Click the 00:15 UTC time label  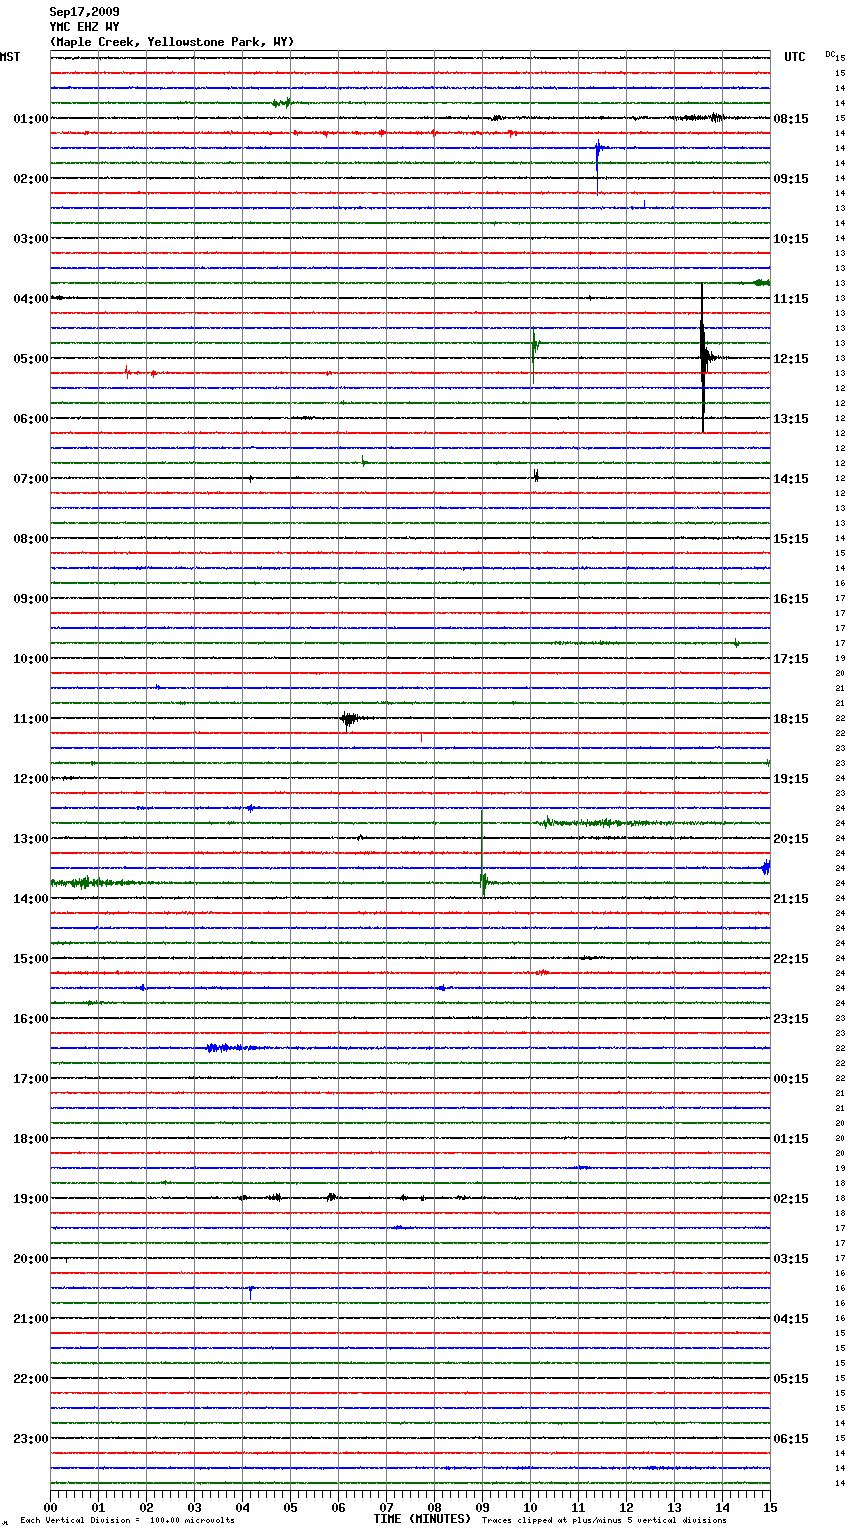791,1079
